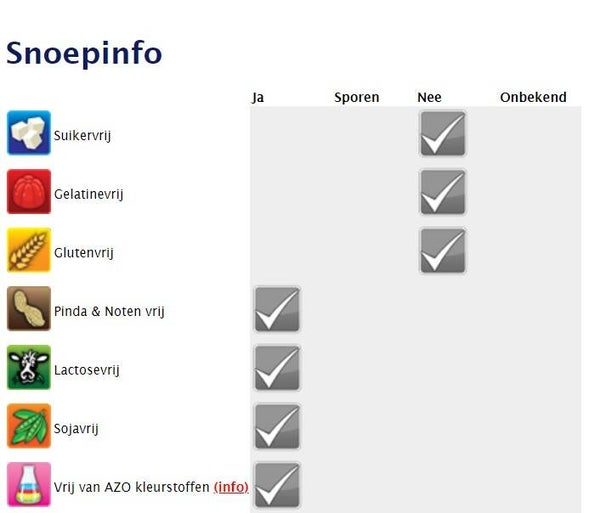Toggle the Gelatinevrij Nee checkmark

442,192
